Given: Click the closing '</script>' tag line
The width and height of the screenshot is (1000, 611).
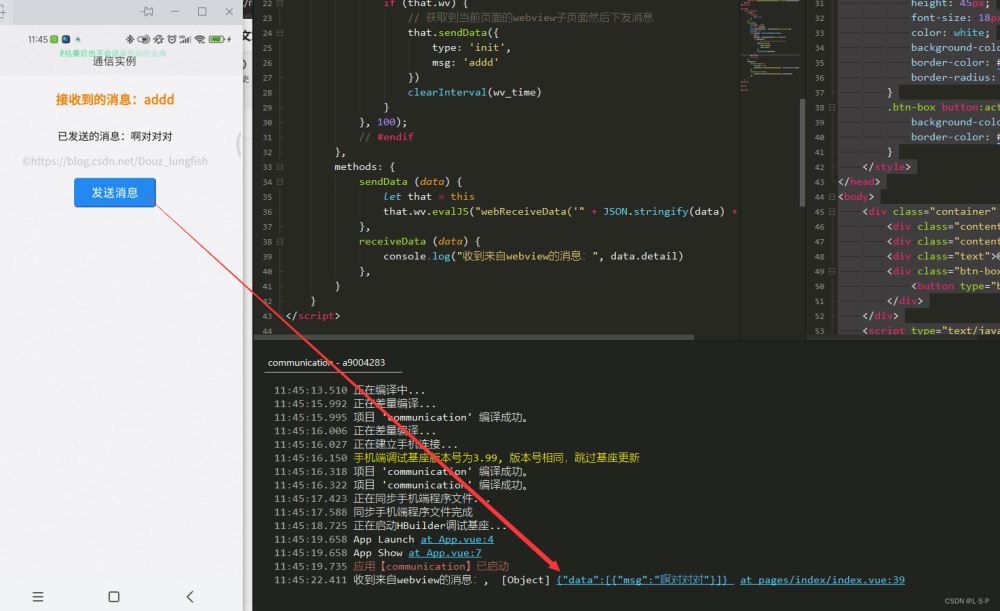Looking at the screenshot, I should (313, 316).
